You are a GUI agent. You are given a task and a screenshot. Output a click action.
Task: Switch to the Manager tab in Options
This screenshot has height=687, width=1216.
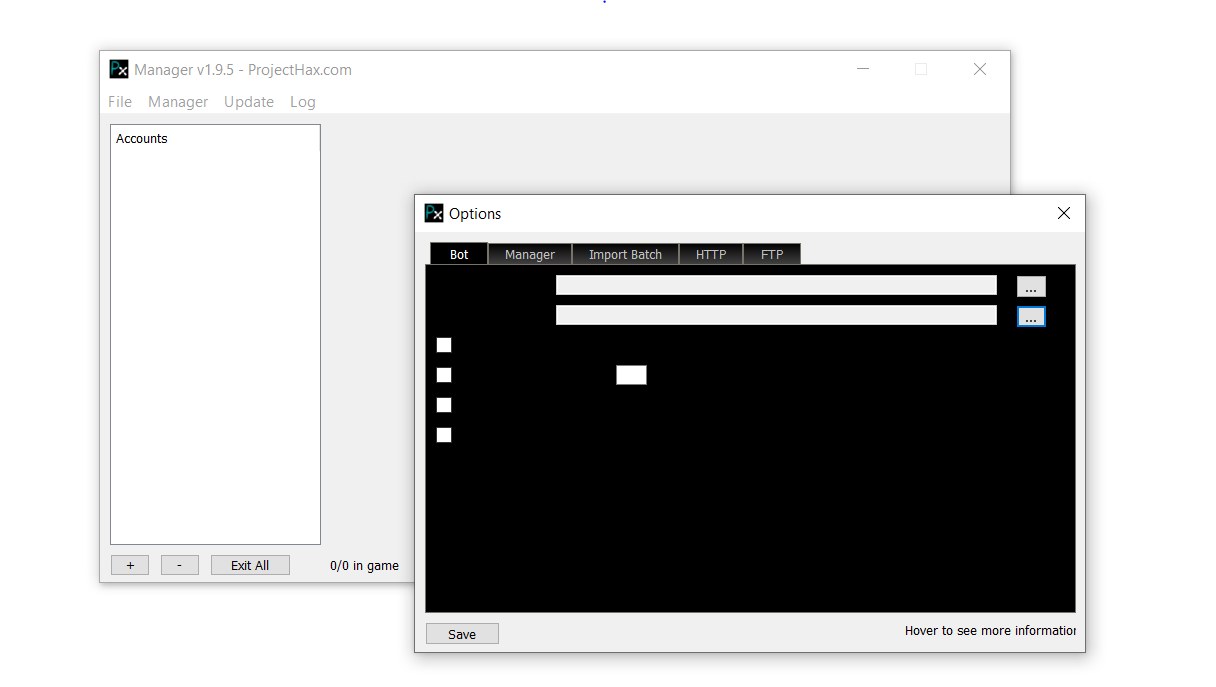(x=529, y=254)
